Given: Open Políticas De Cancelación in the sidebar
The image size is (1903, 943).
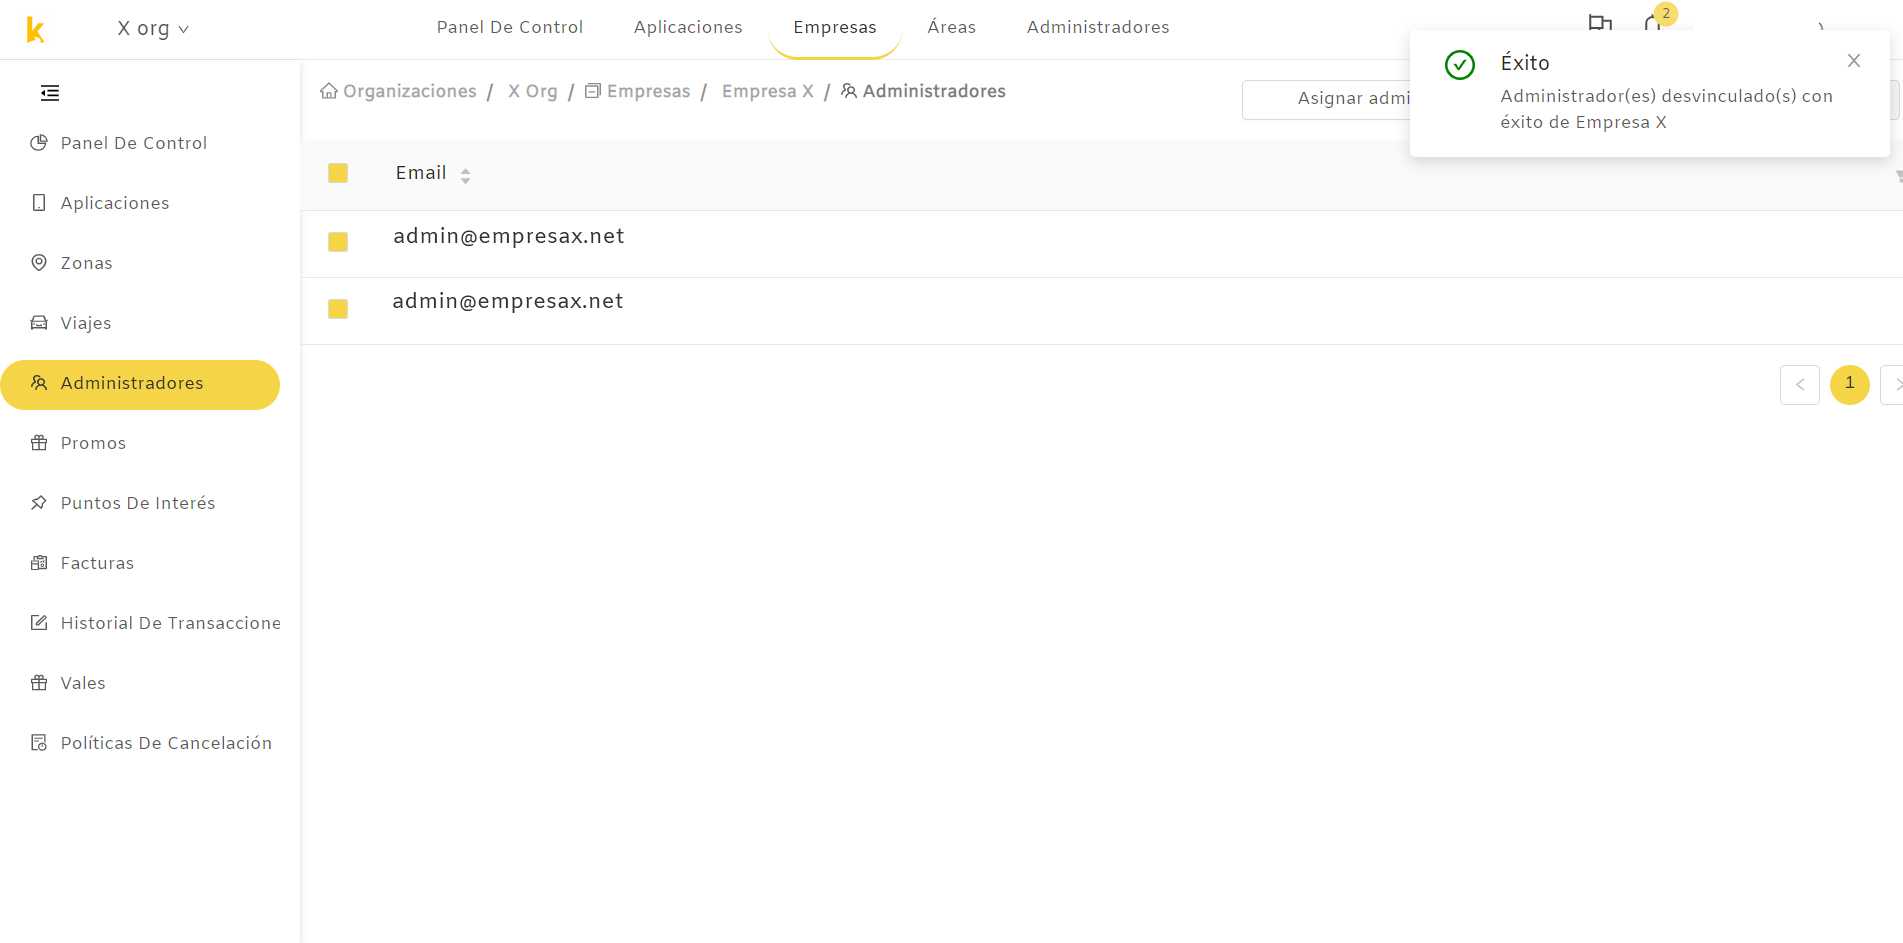Looking at the screenshot, I should point(140,743).
